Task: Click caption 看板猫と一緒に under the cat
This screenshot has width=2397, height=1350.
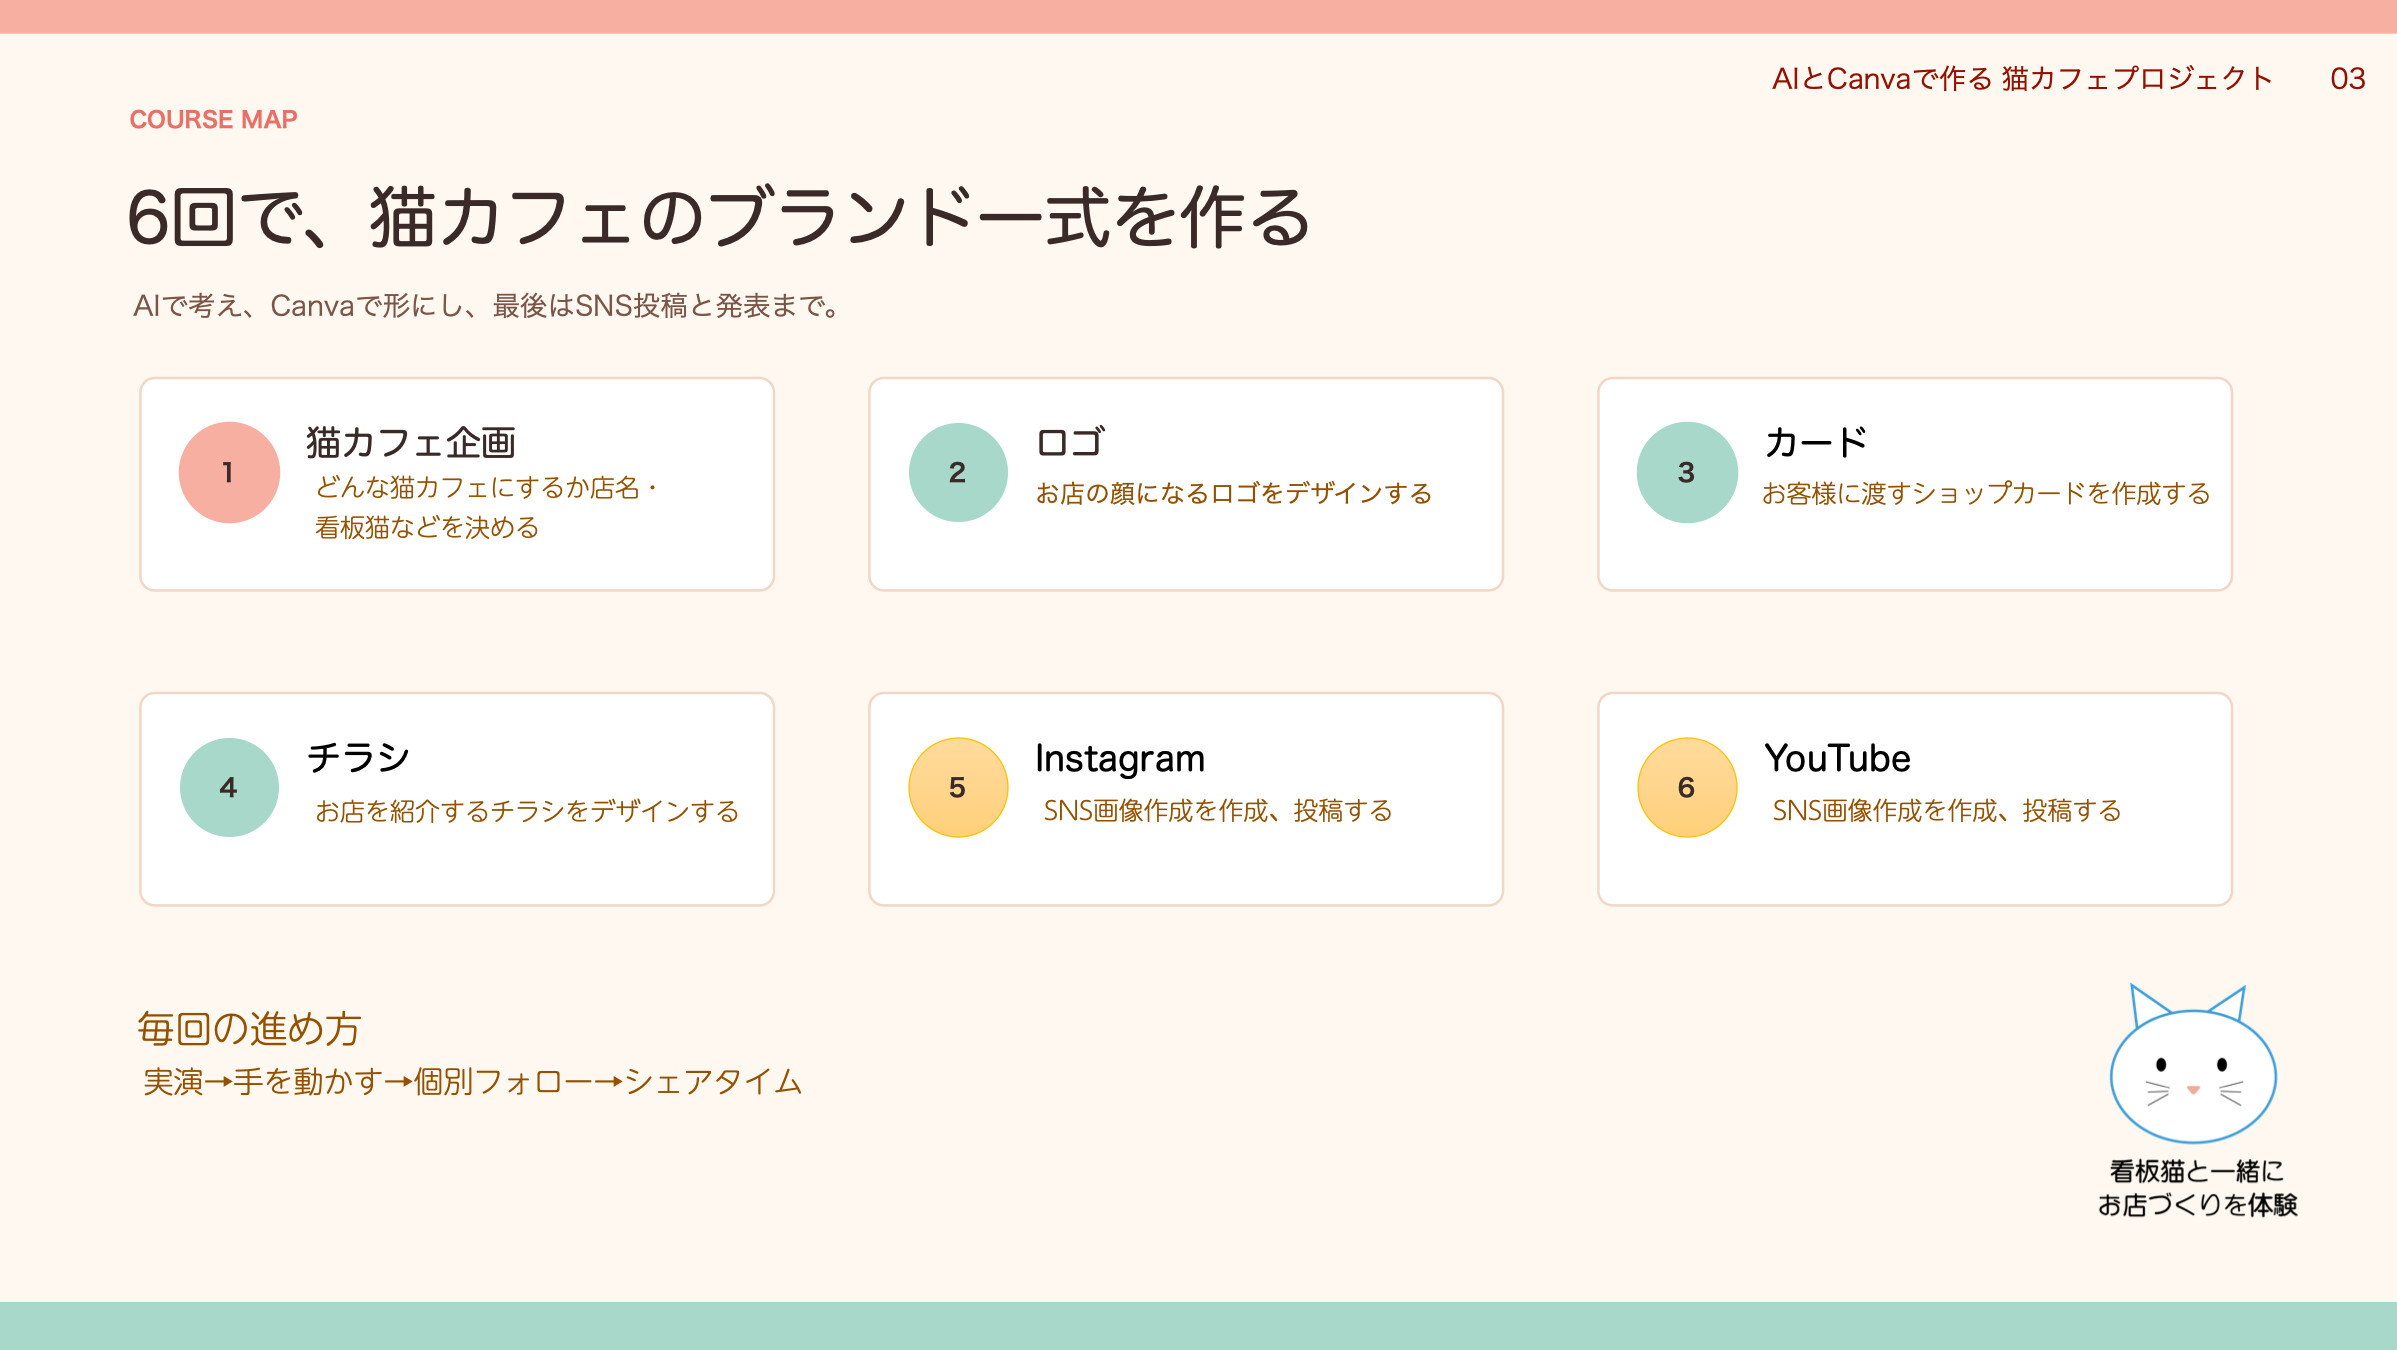Action: click(2197, 1170)
